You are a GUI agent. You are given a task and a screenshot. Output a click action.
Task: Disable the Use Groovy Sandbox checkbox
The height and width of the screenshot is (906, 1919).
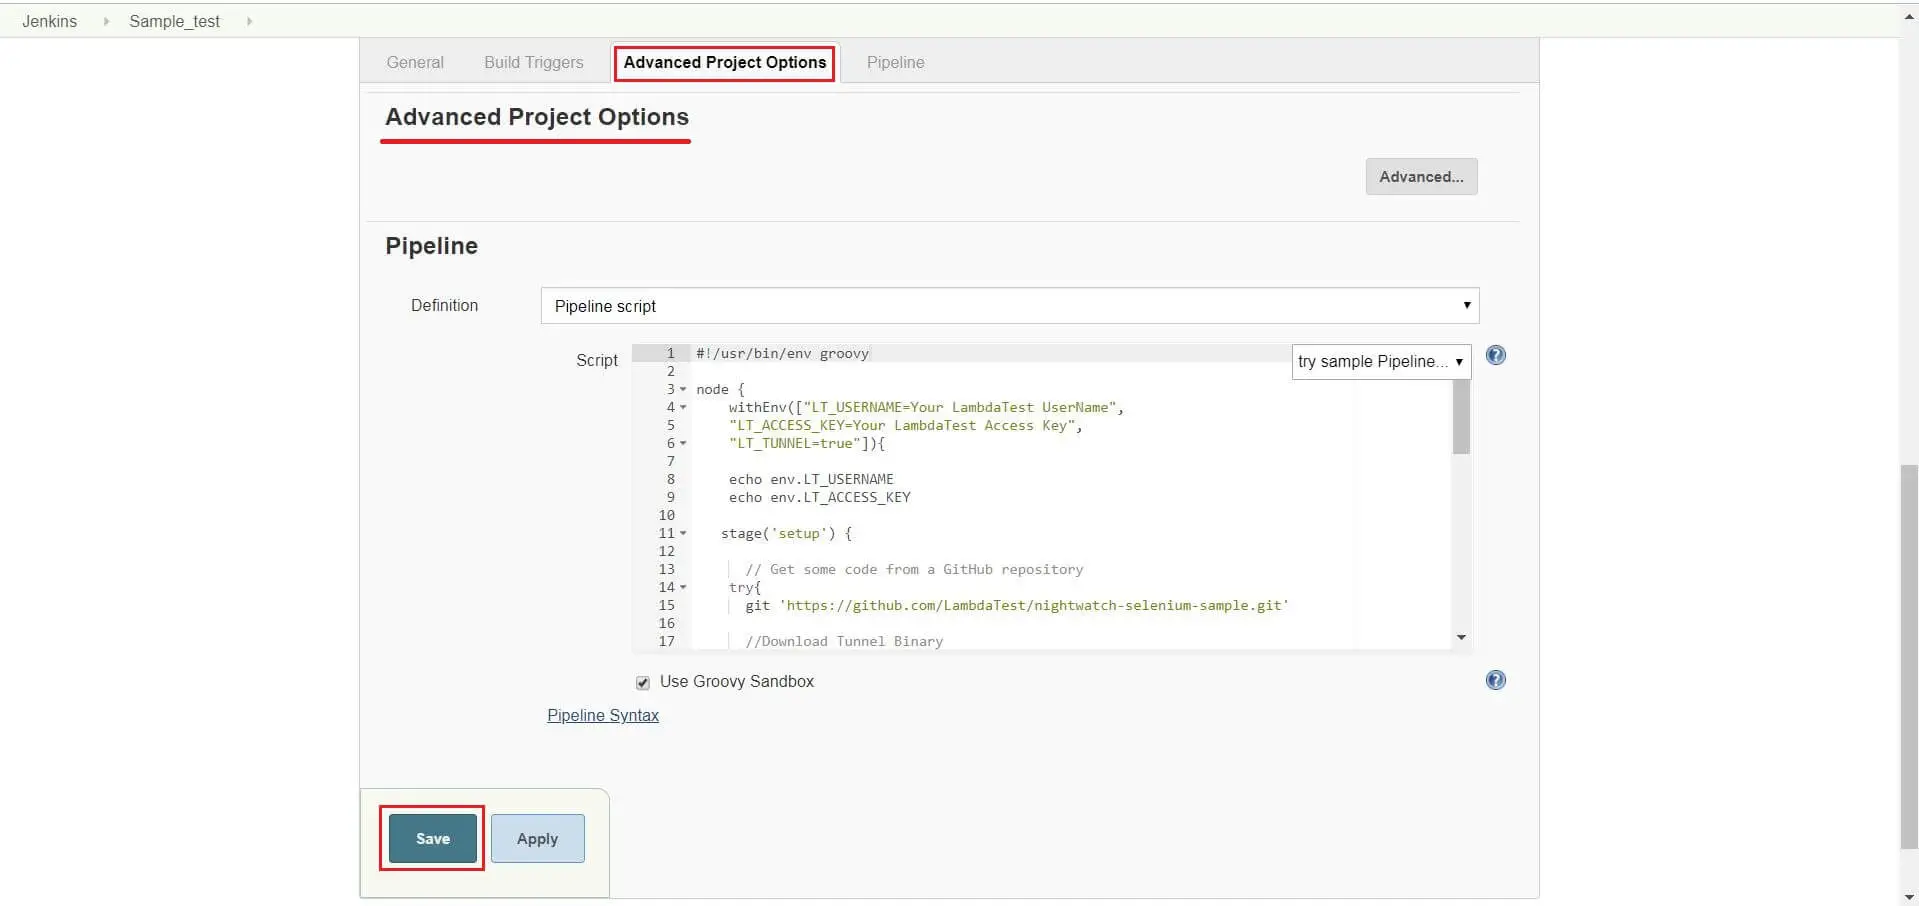coord(642,682)
